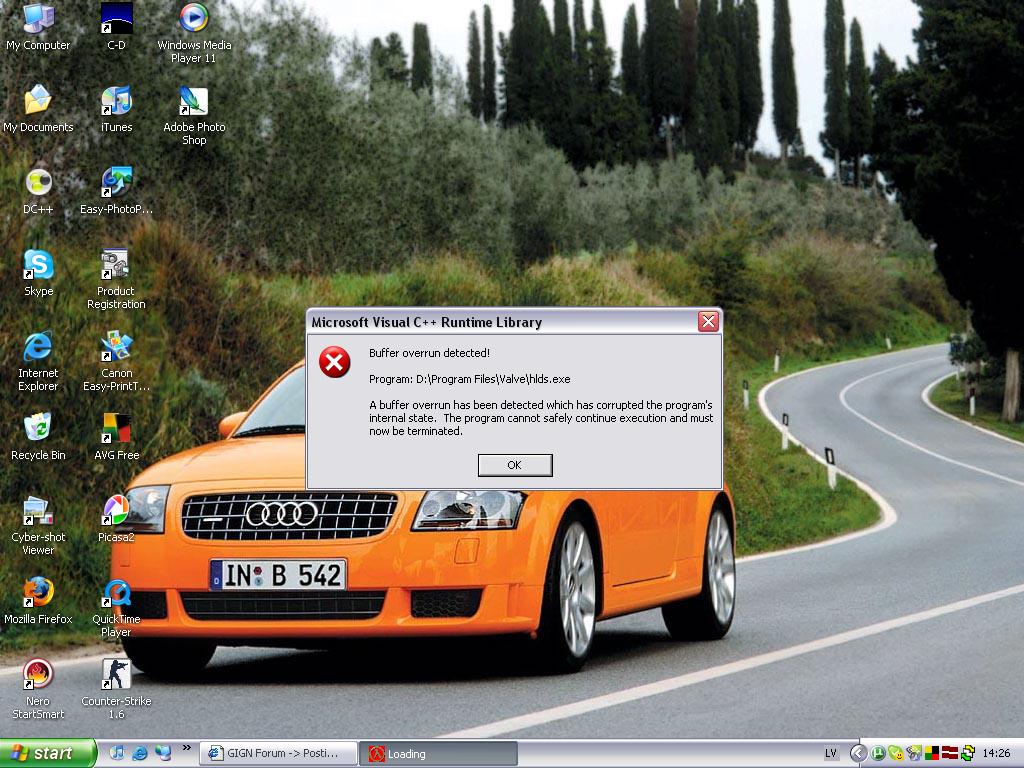Screen dimensions: 1024x768
Task: Open the LV language bar selector
Action: 831,753
